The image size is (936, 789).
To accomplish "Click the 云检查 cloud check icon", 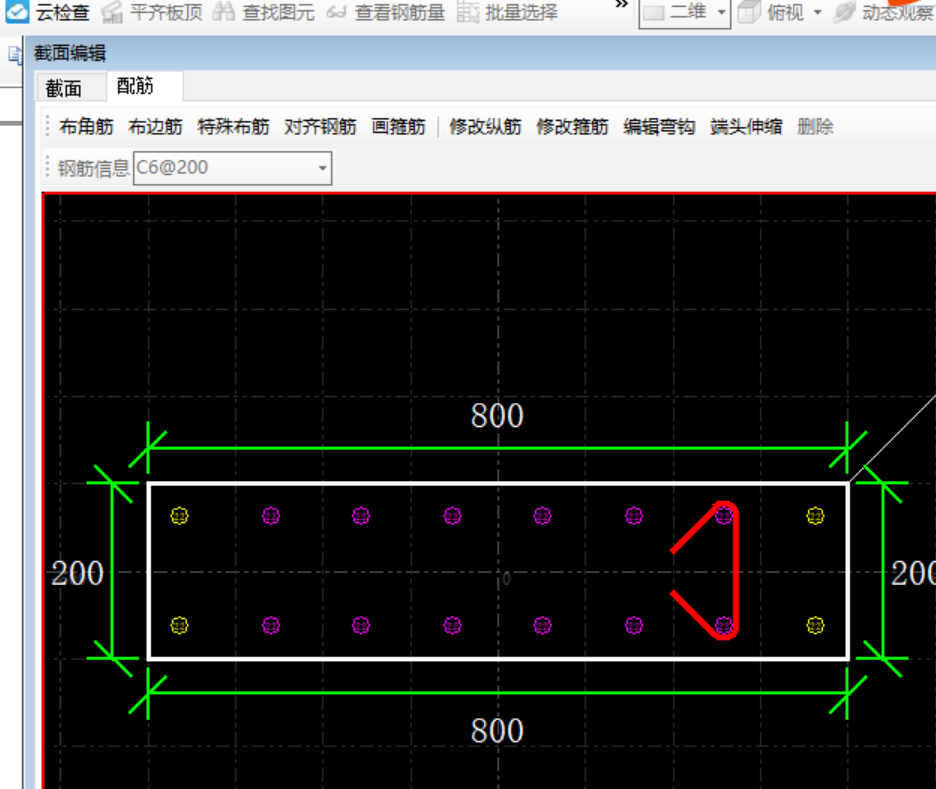I will [x=17, y=11].
